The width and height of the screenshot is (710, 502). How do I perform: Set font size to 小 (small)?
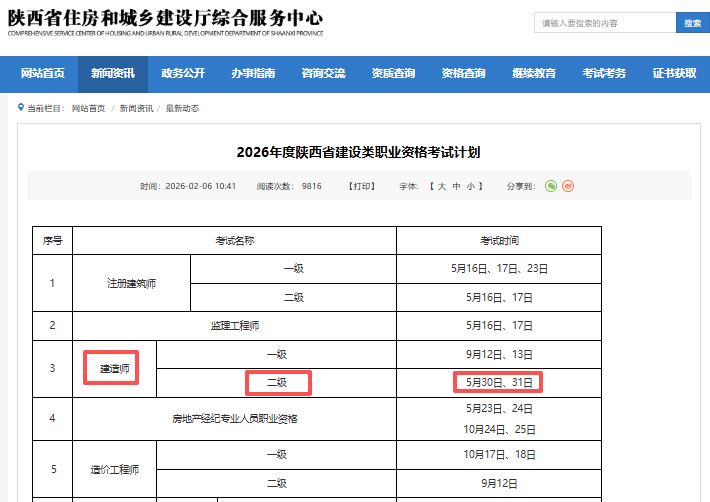(470, 186)
